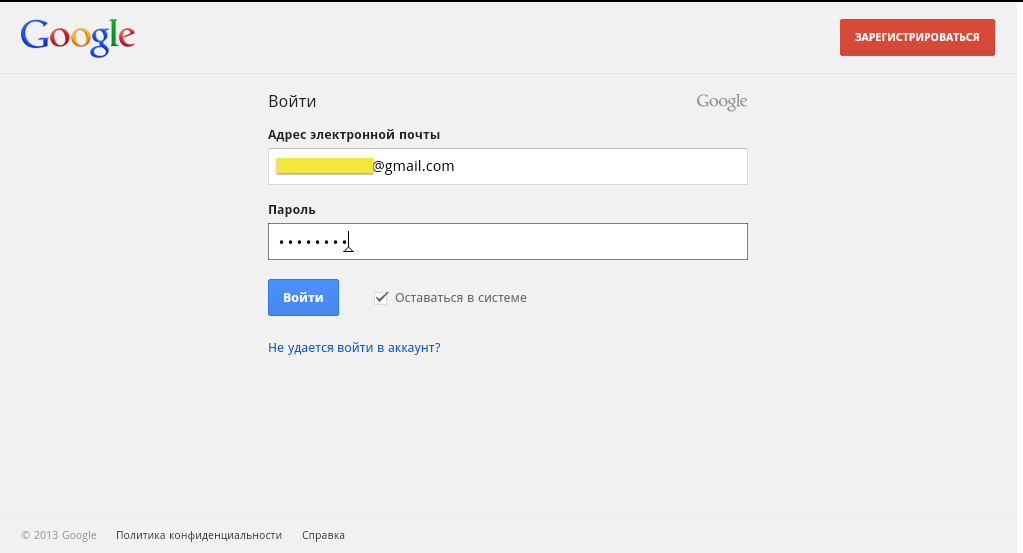Click the Адрес электронной почты label
The image size is (1023, 553).
point(354,134)
